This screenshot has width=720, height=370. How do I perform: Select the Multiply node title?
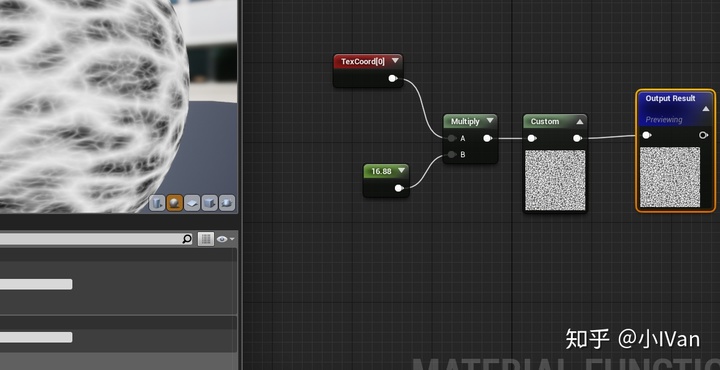tap(465, 122)
